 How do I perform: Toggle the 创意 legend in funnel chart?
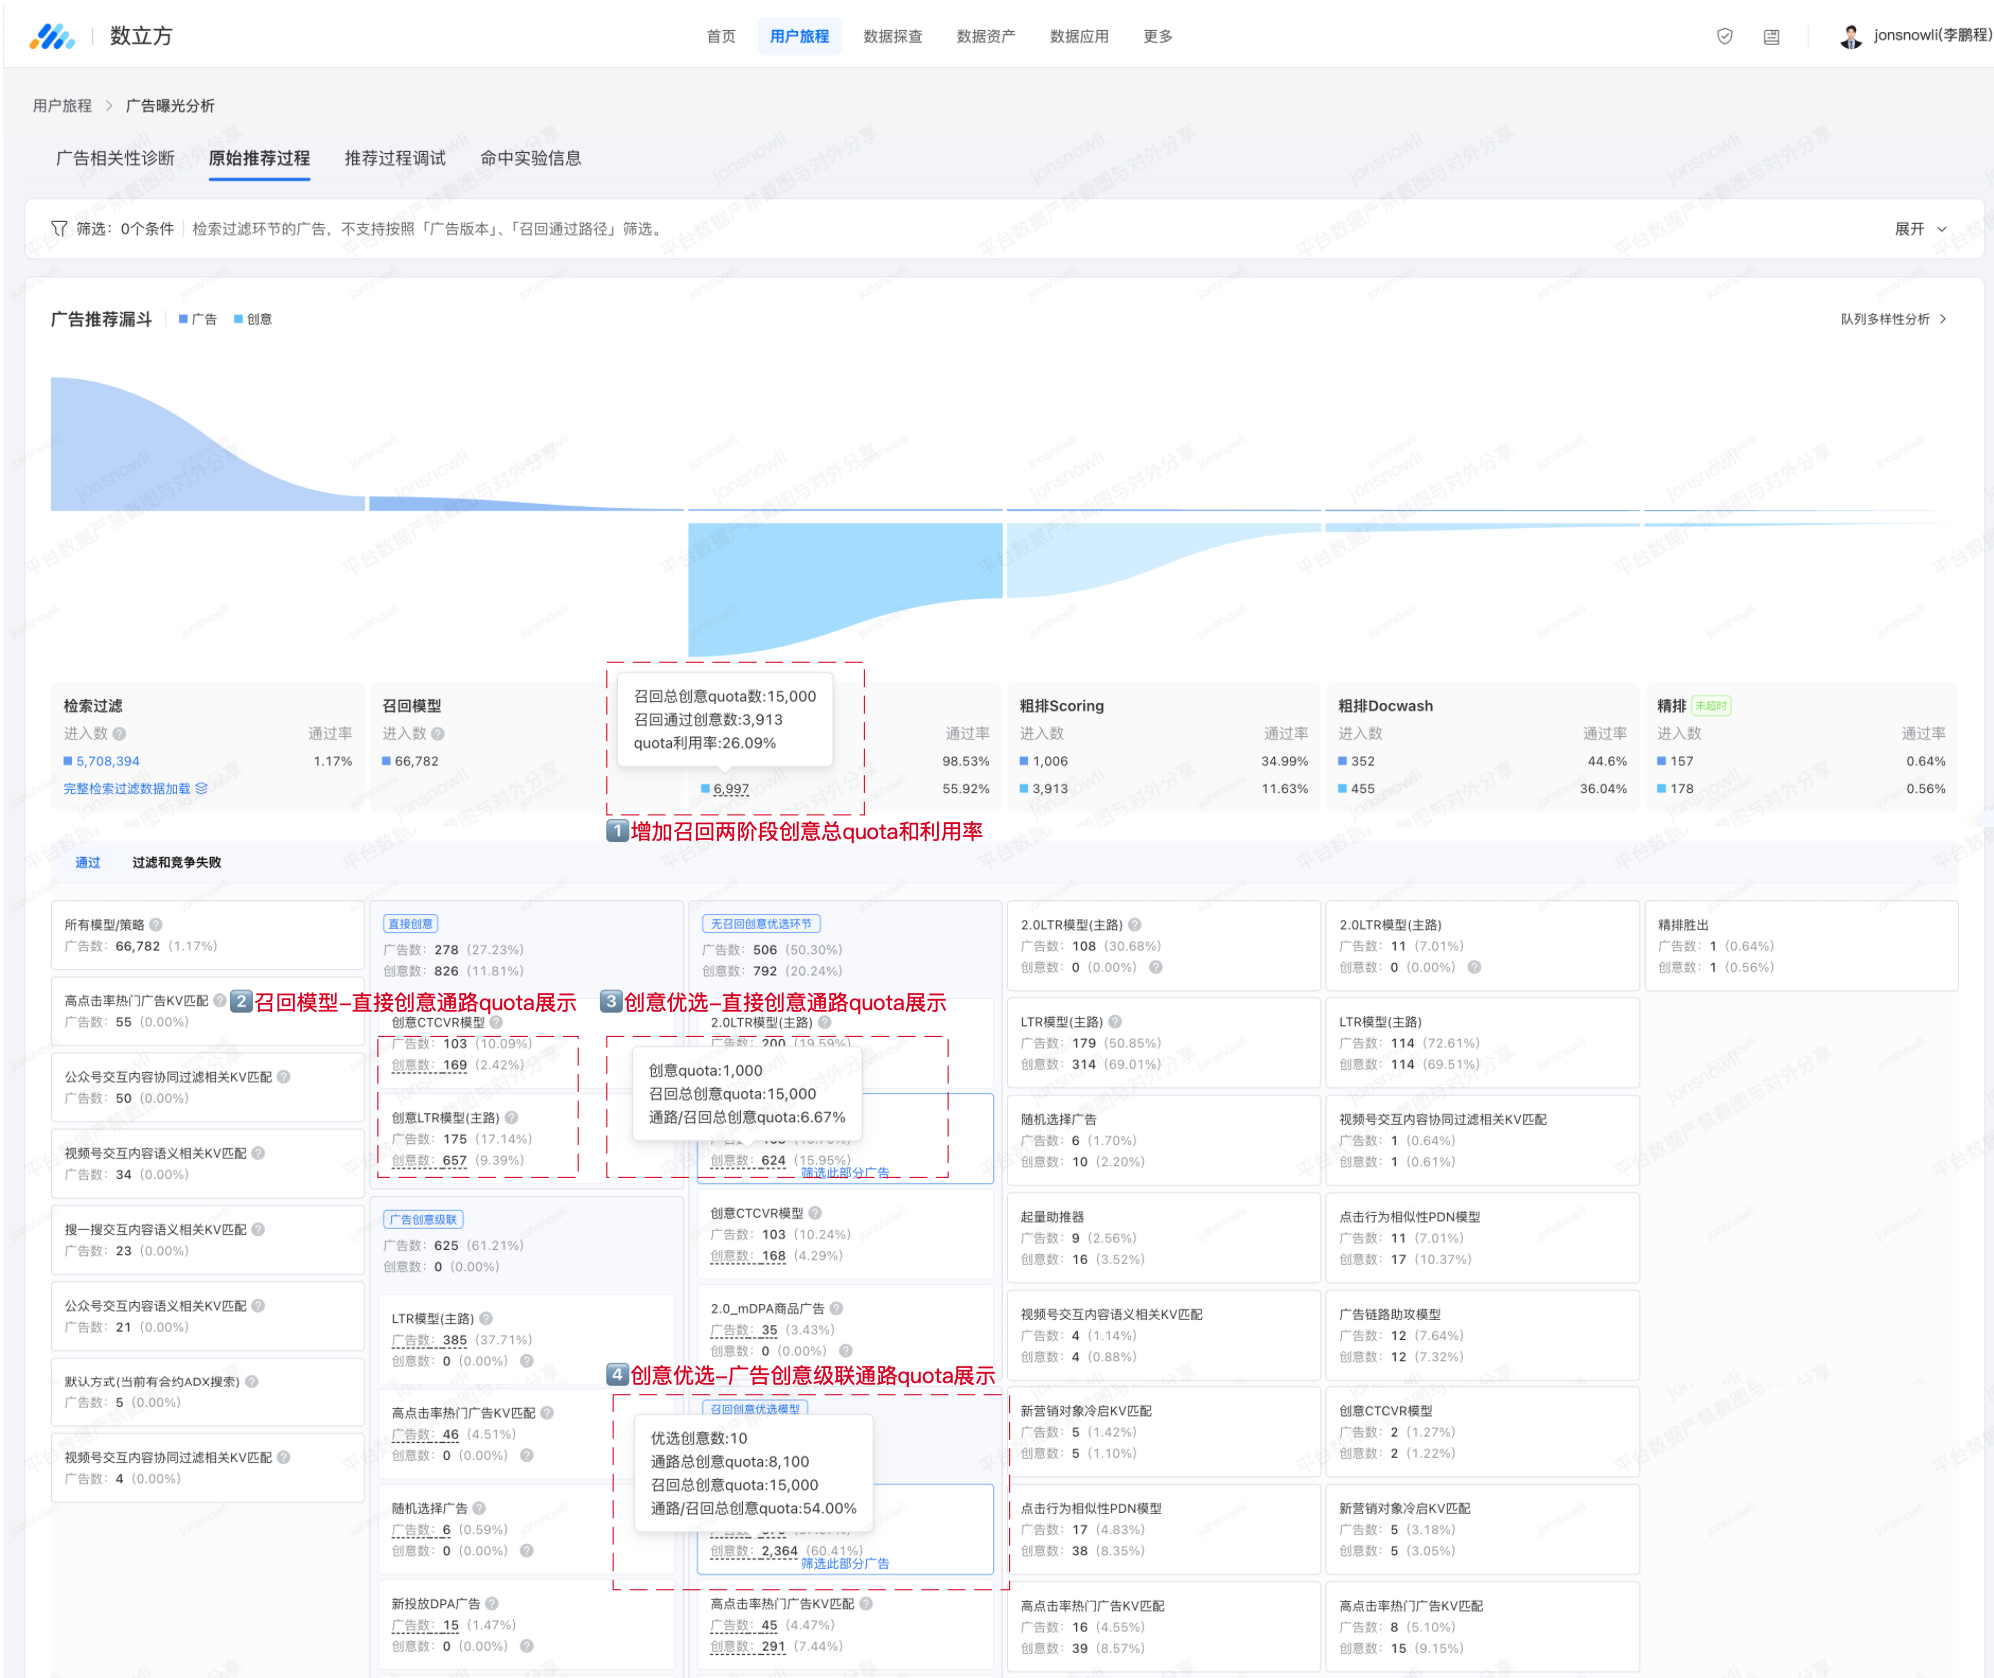253,319
